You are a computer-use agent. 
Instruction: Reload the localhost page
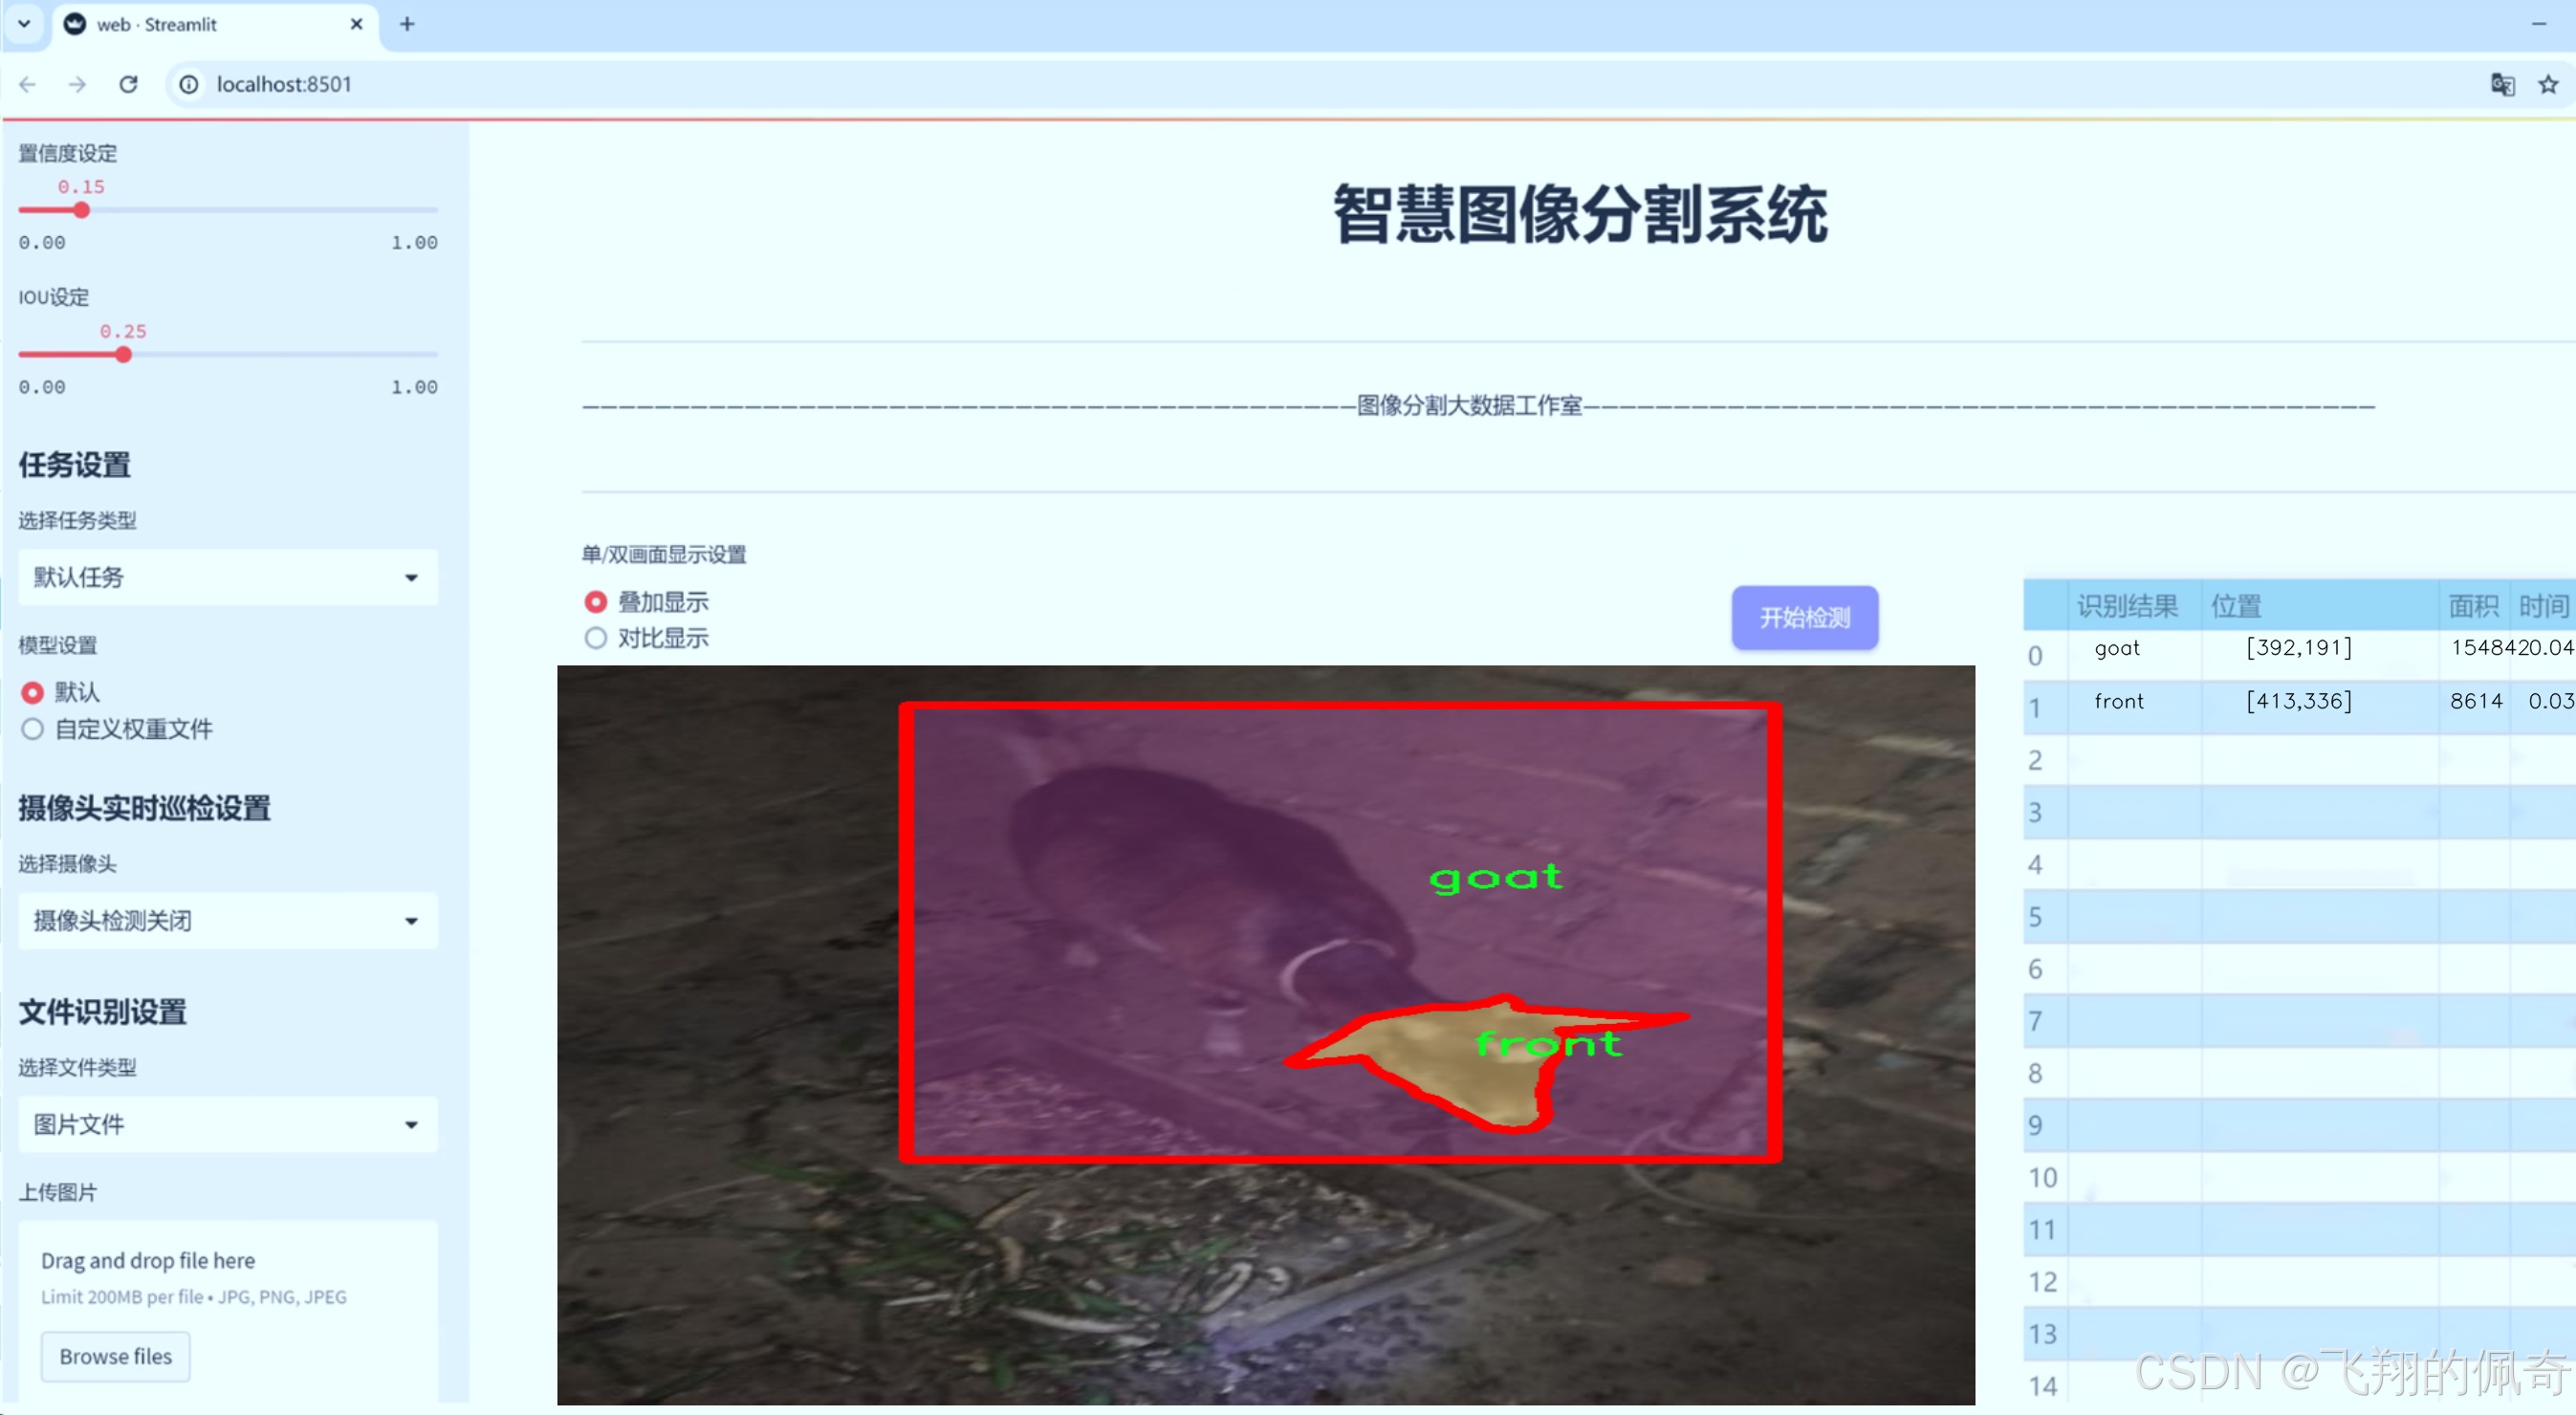[128, 84]
